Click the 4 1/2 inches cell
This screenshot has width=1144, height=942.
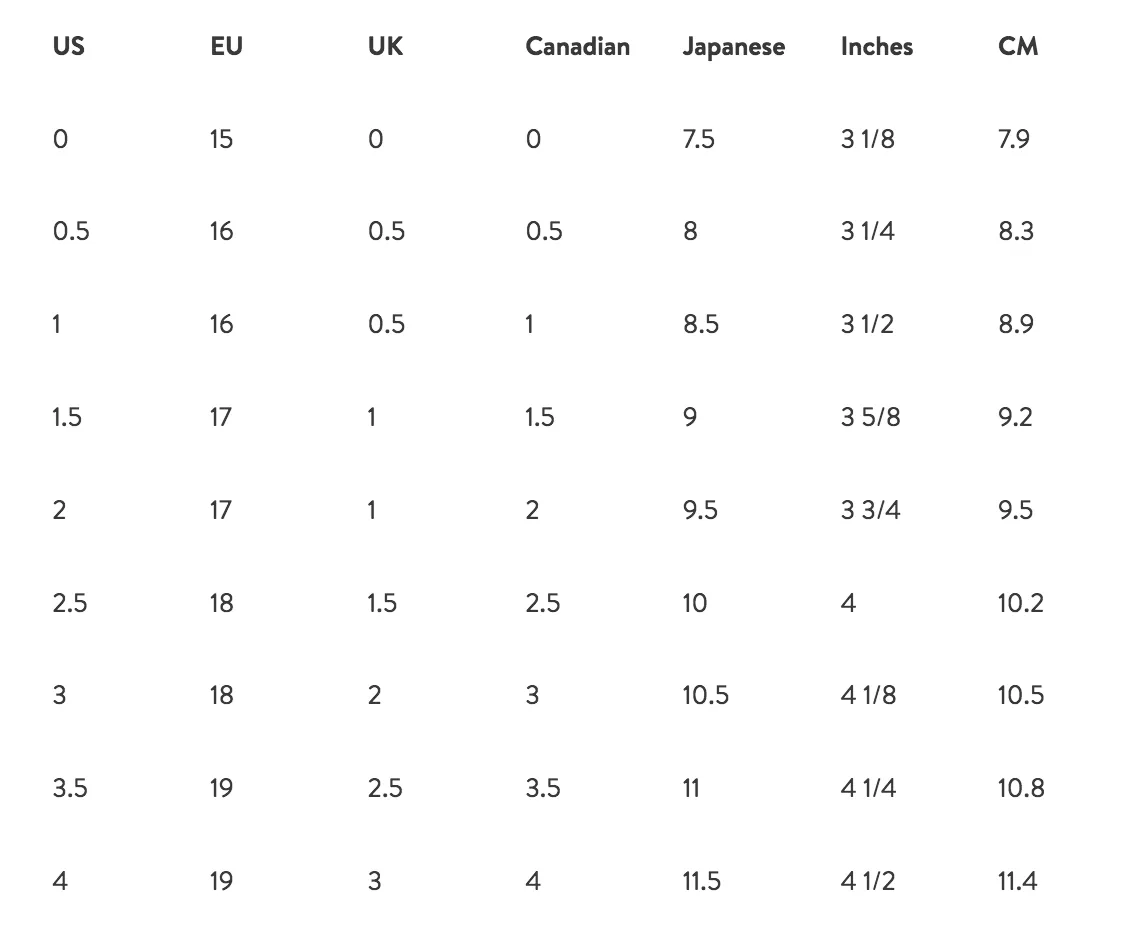(867, 881)
